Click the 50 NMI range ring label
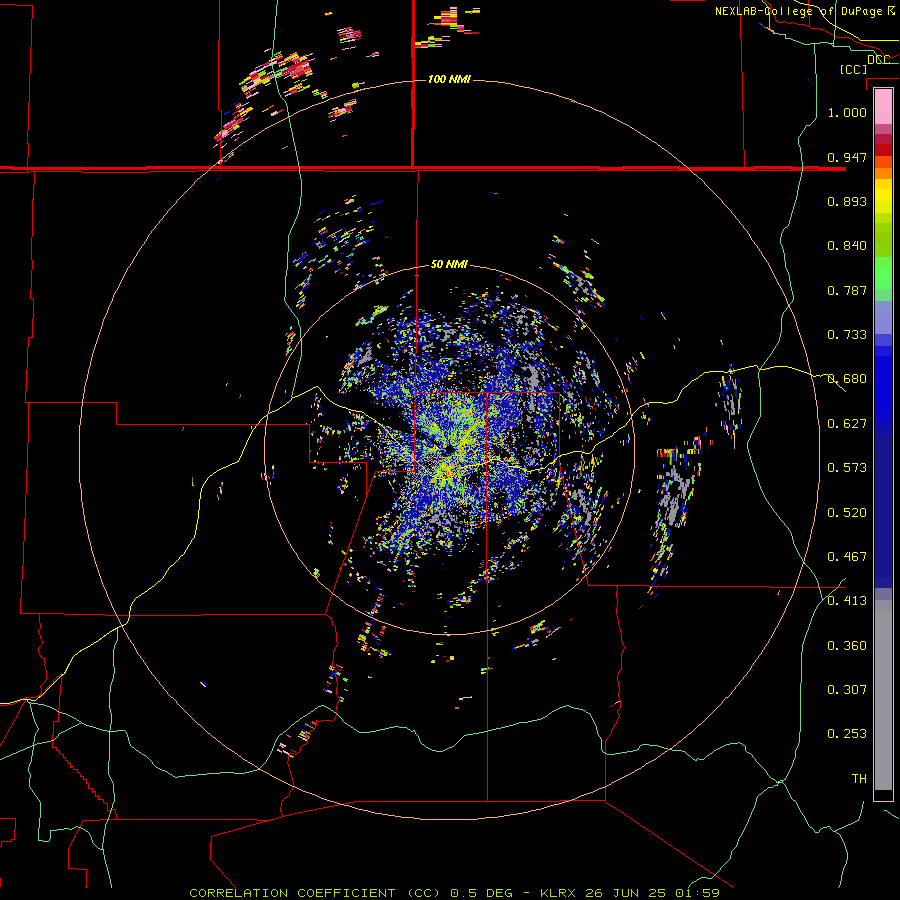Image resolution: width=900 pixels, height=900 pixels. coord(449,264)
